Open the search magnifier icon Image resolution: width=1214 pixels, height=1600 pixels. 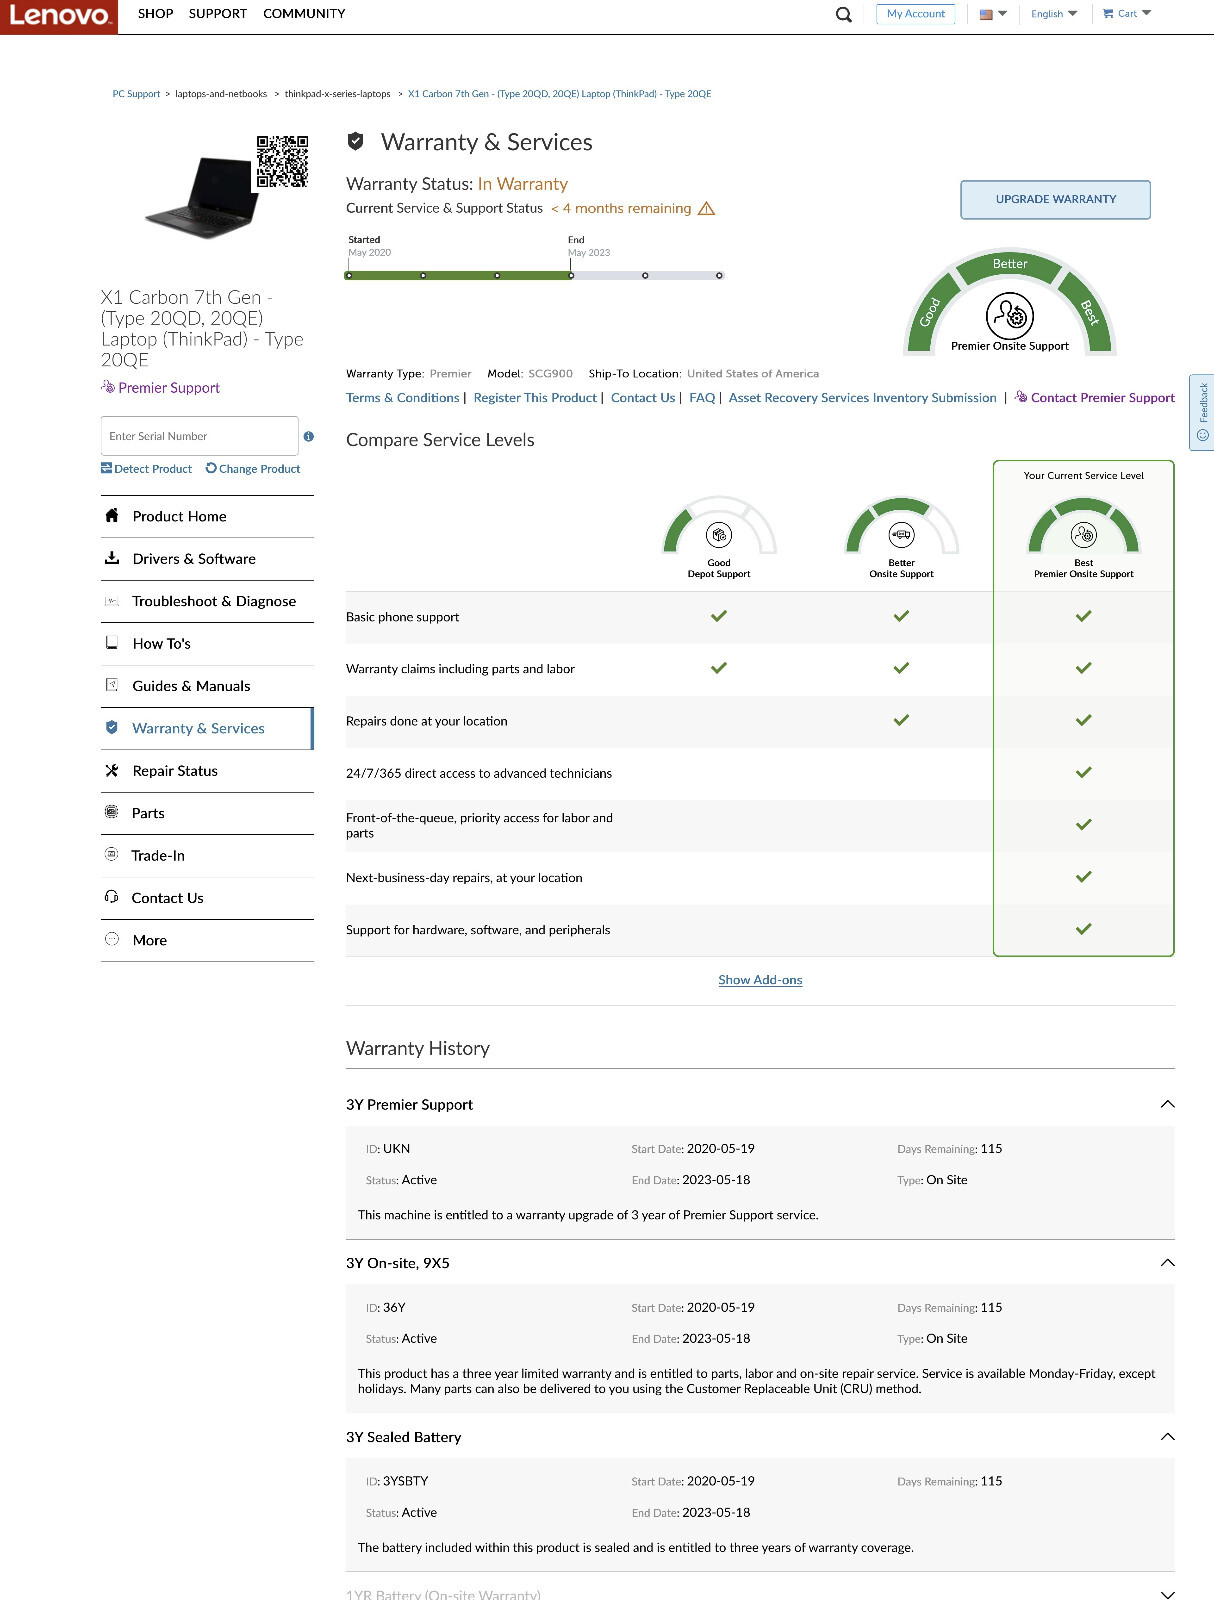click(844, 14)
